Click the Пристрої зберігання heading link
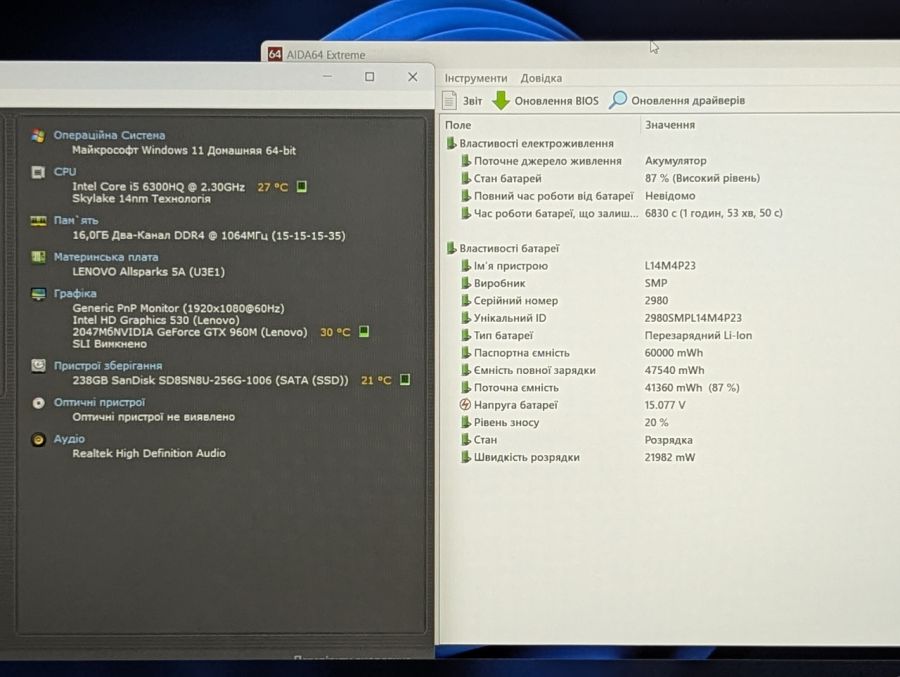Image resolution: width=900 pixels, height=677 pixels. 107,366
